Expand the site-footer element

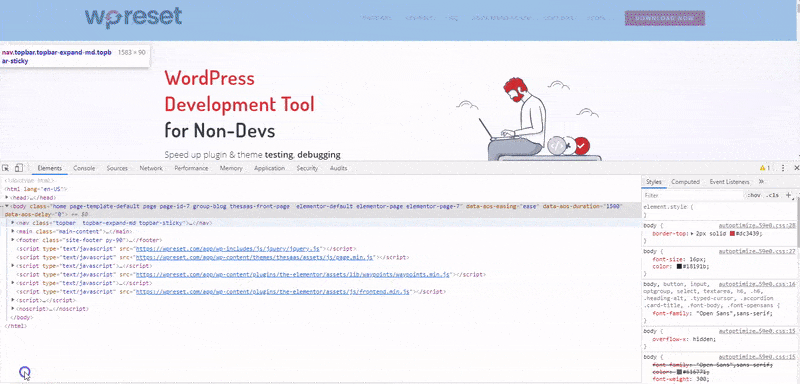coord(13,240)
